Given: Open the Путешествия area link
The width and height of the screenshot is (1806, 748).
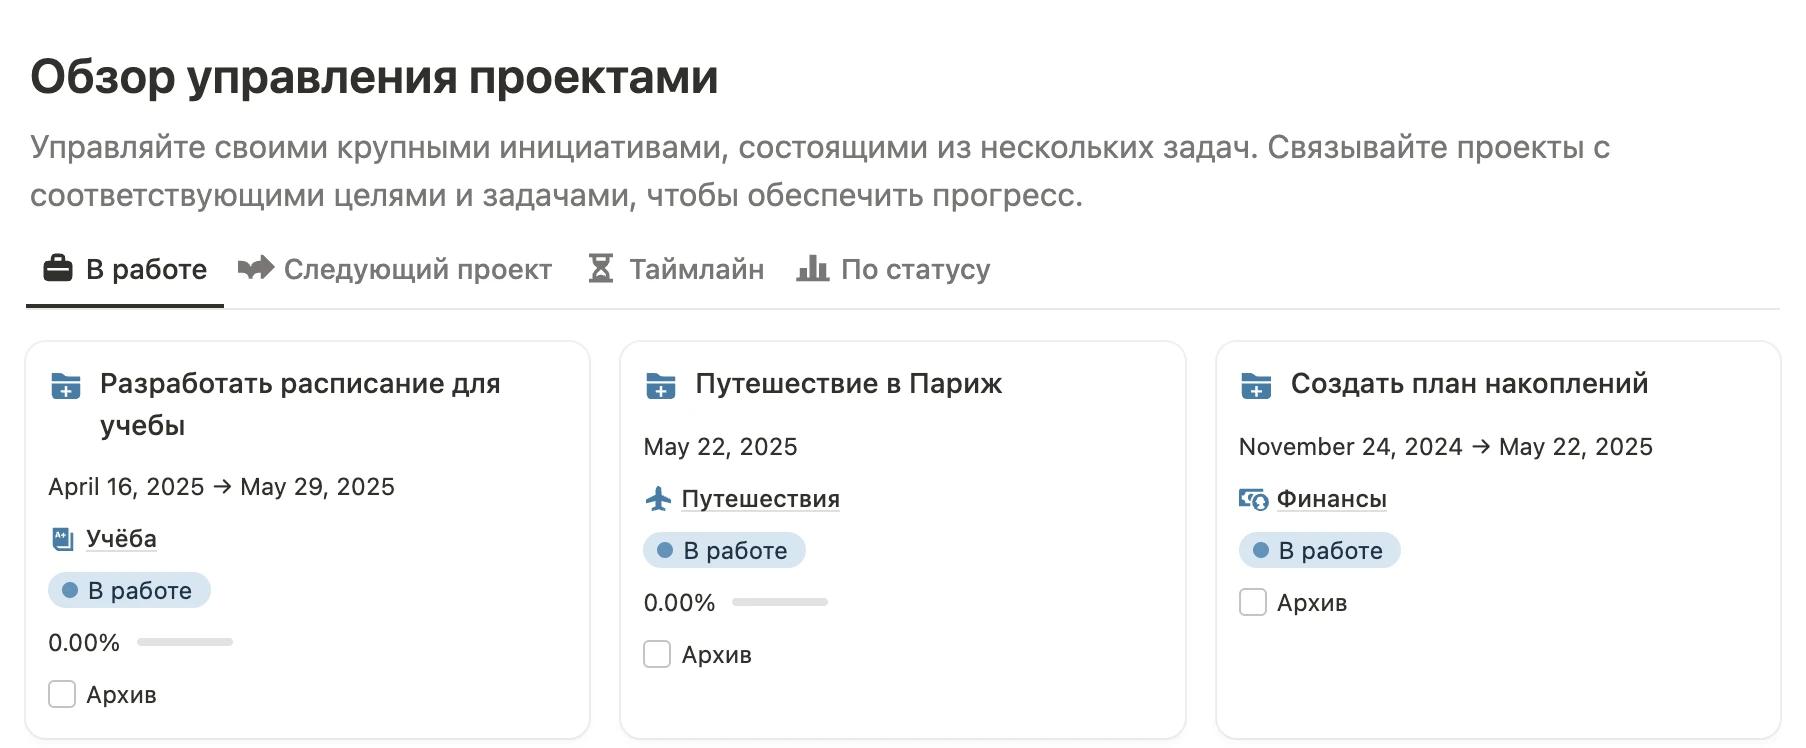Looking at the screenshot, I should click(x=760, y=498).
